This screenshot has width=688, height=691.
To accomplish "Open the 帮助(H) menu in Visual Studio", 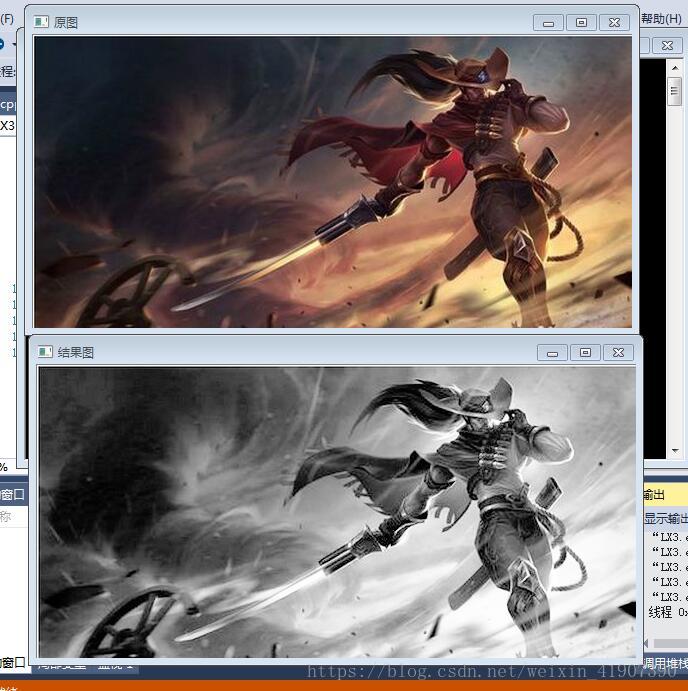I will coord(661,19).
